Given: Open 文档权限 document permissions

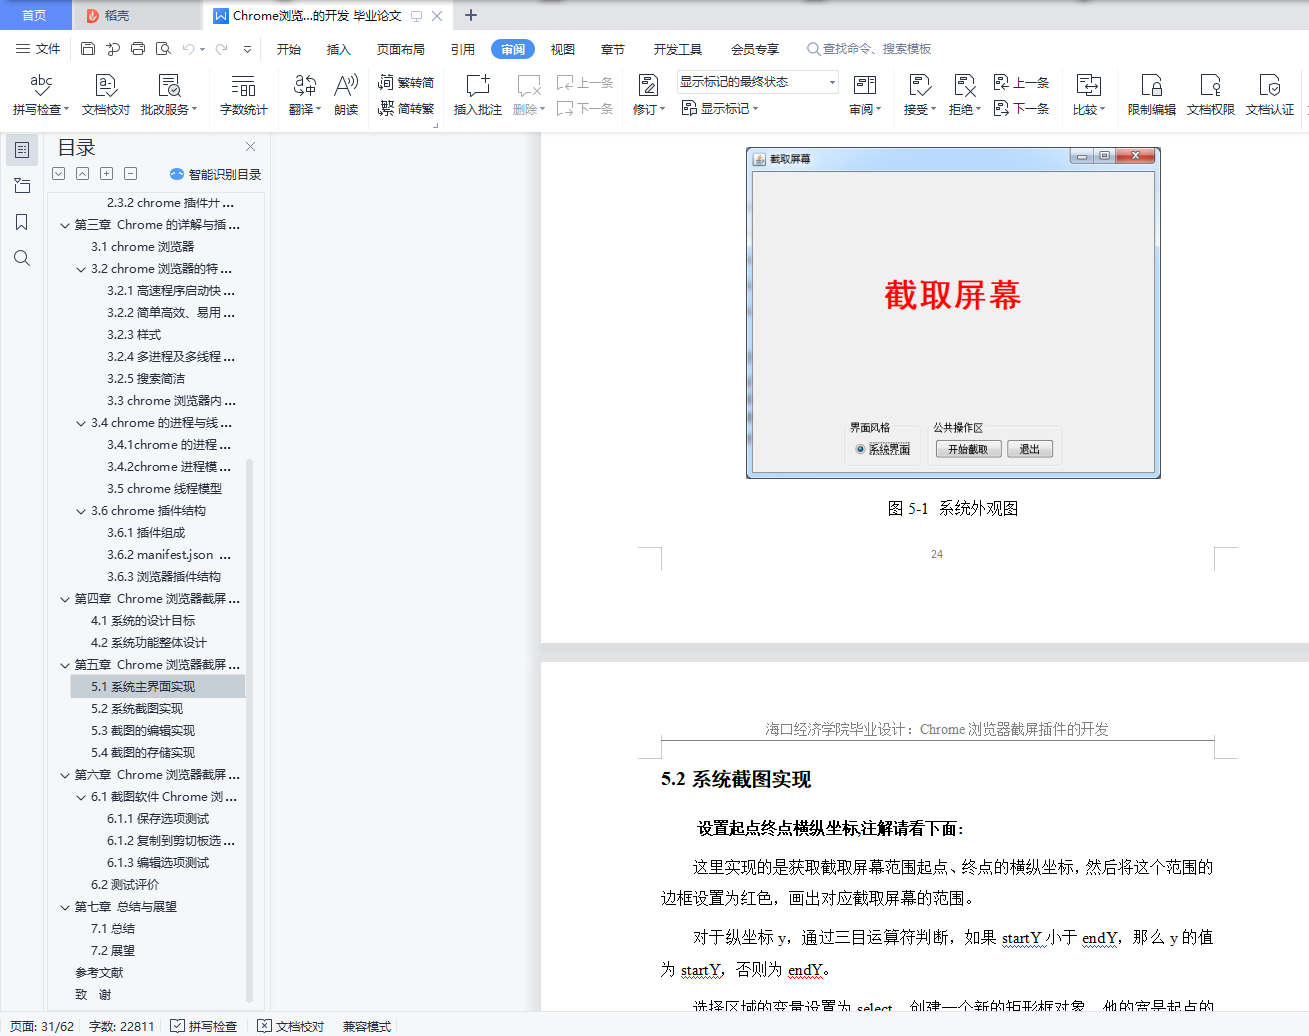Looking at the screenshot, I should click(x=1211, y=94).
